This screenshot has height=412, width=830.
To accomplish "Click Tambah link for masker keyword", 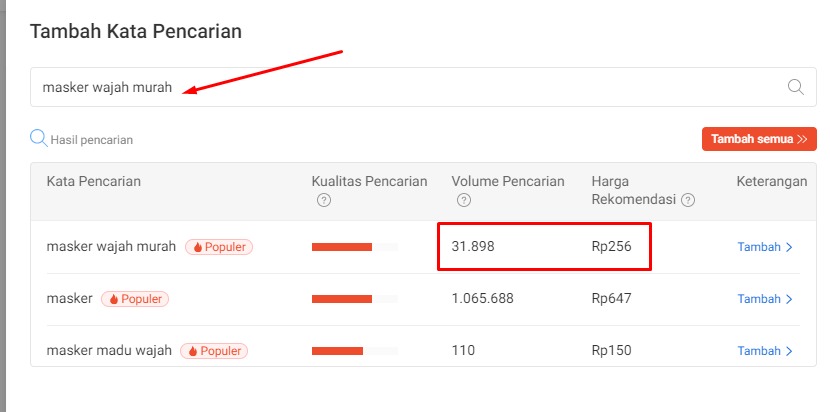I will 764,298.
